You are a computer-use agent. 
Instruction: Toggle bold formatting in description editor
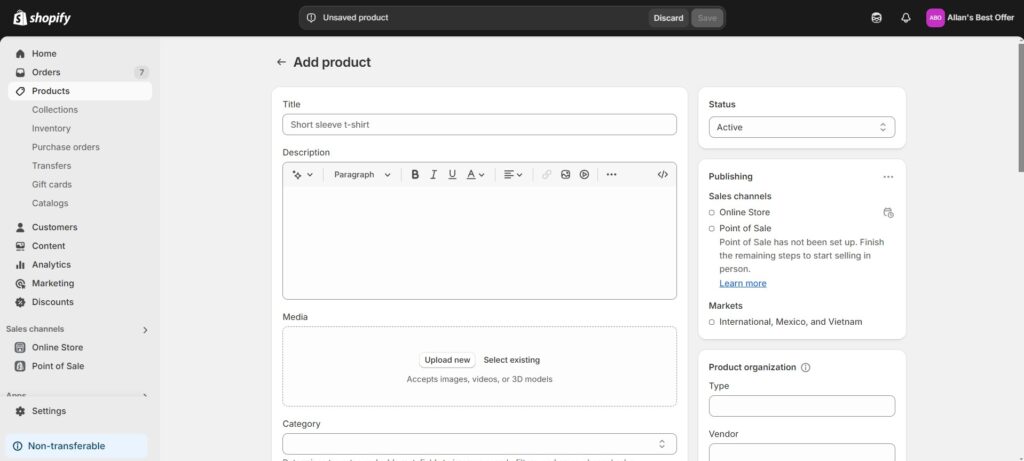point(415,174)
